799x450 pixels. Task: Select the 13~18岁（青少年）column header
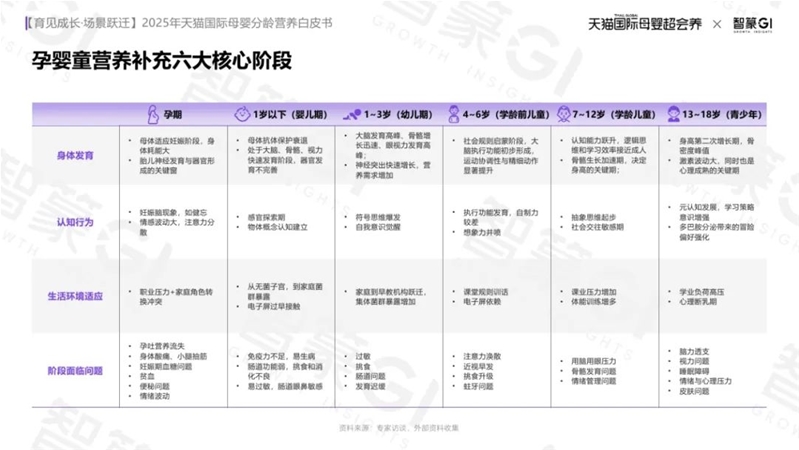[x=722, y=115]
